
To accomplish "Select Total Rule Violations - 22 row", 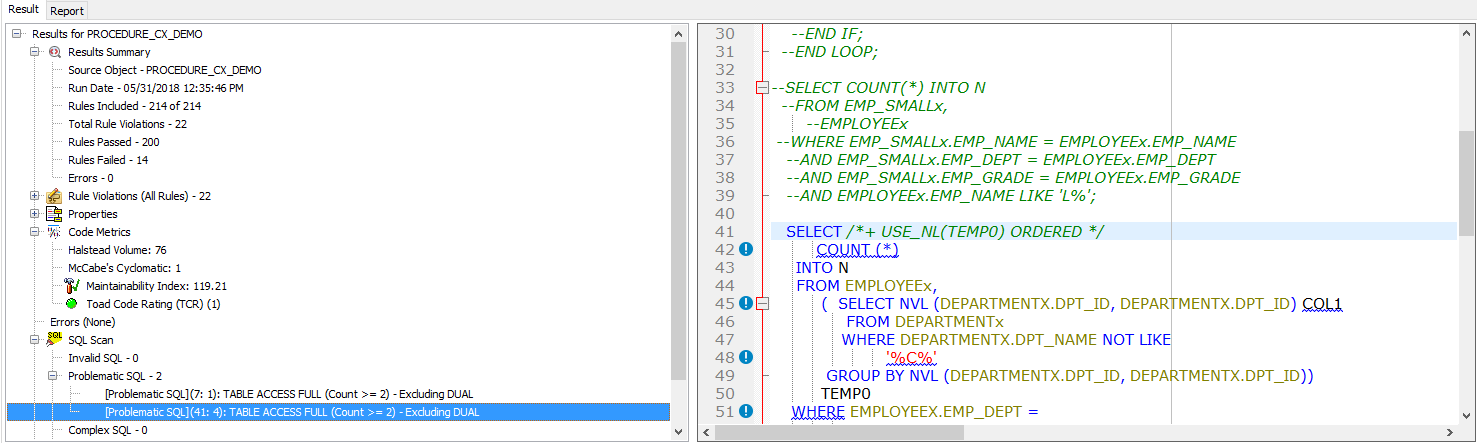I will click(128, 124).
